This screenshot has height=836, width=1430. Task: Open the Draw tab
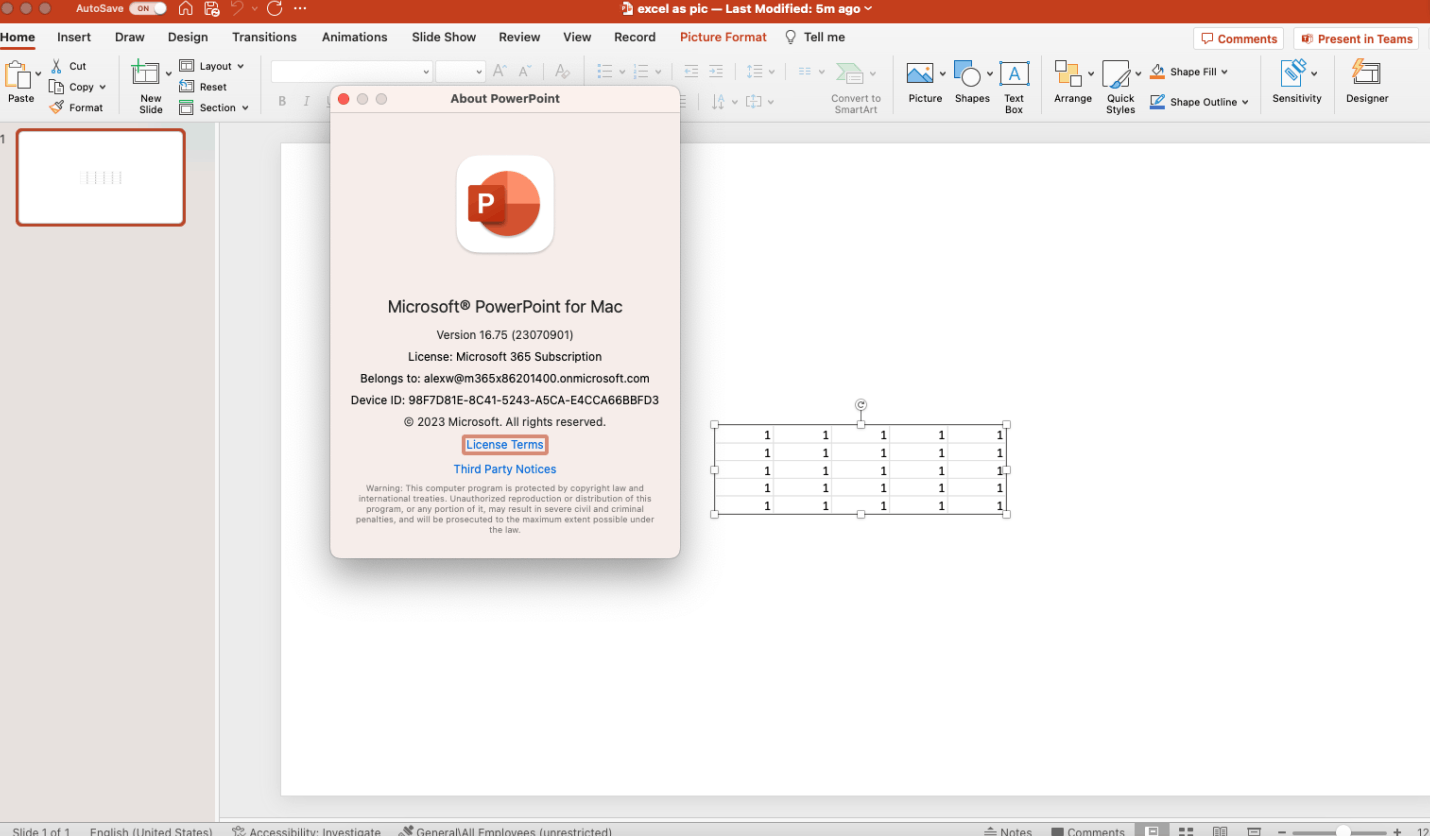tap(130, 37)
